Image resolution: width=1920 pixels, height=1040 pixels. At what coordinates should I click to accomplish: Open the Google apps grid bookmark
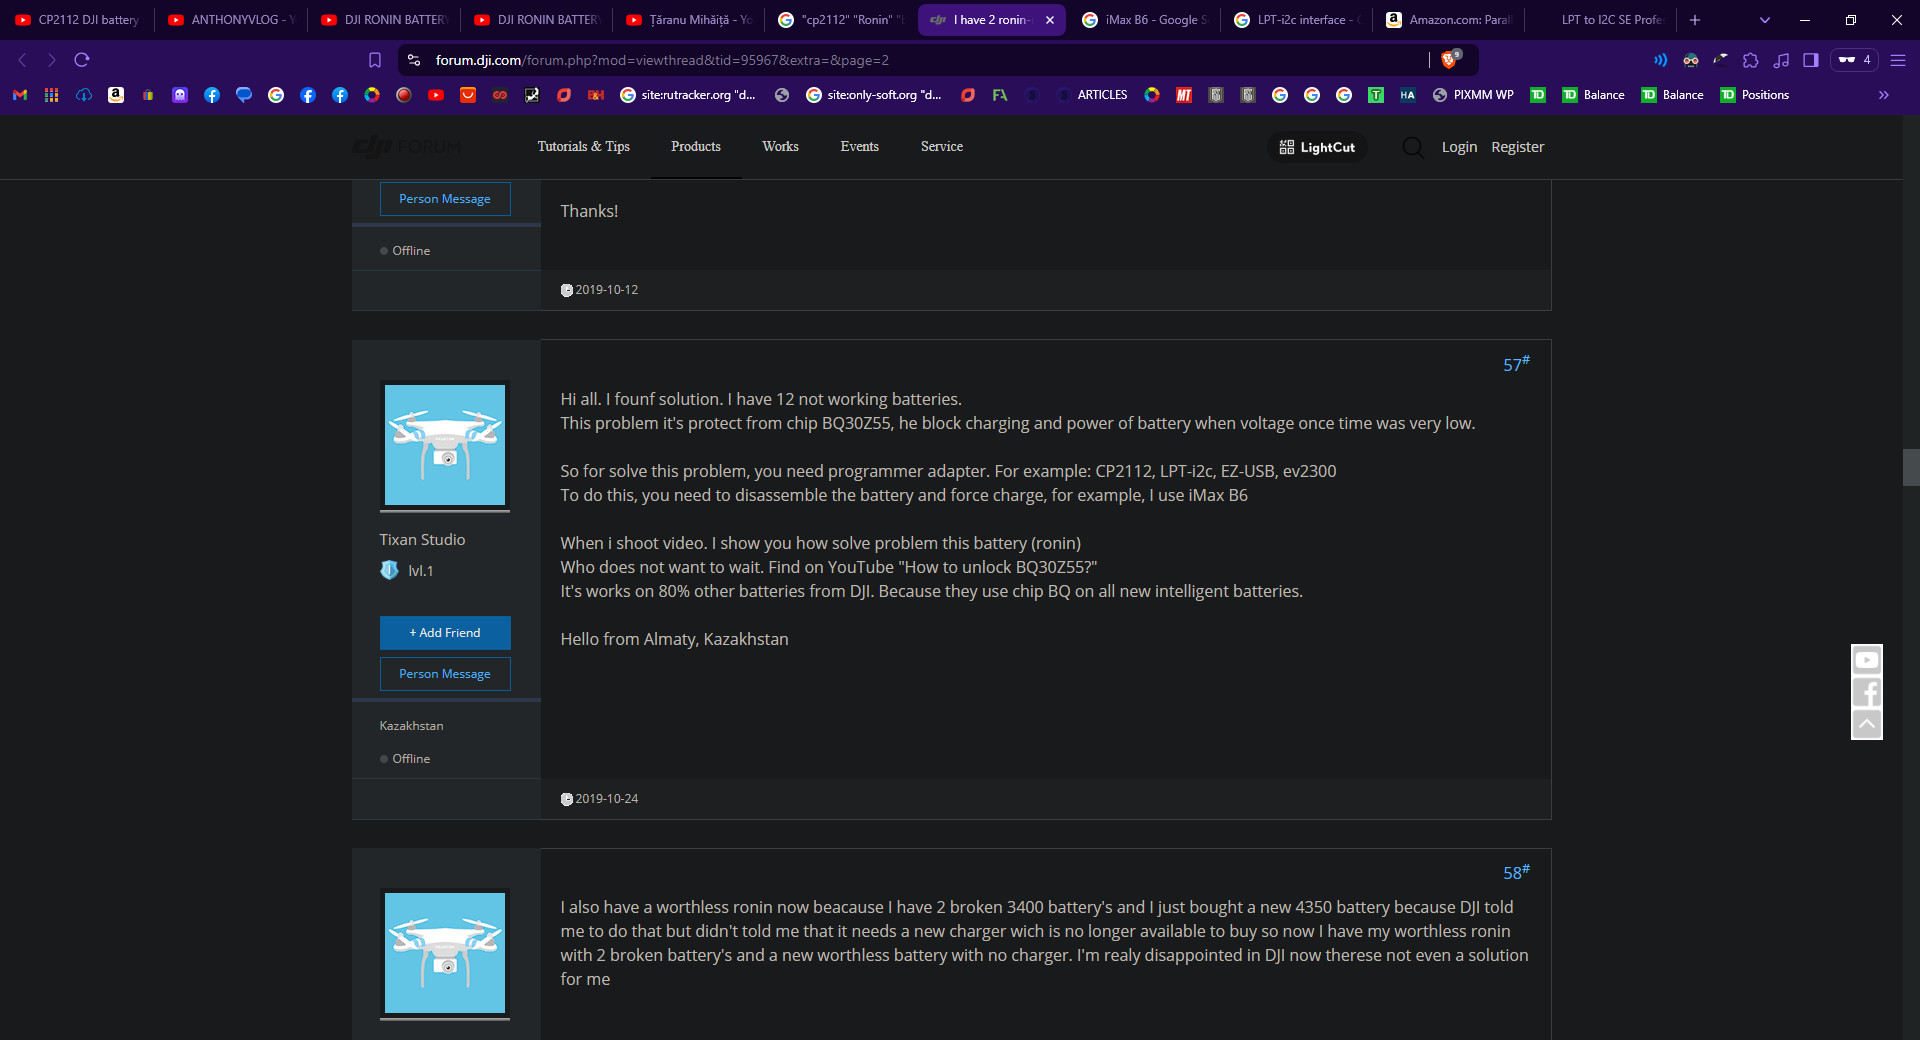(x=52, y=95)
